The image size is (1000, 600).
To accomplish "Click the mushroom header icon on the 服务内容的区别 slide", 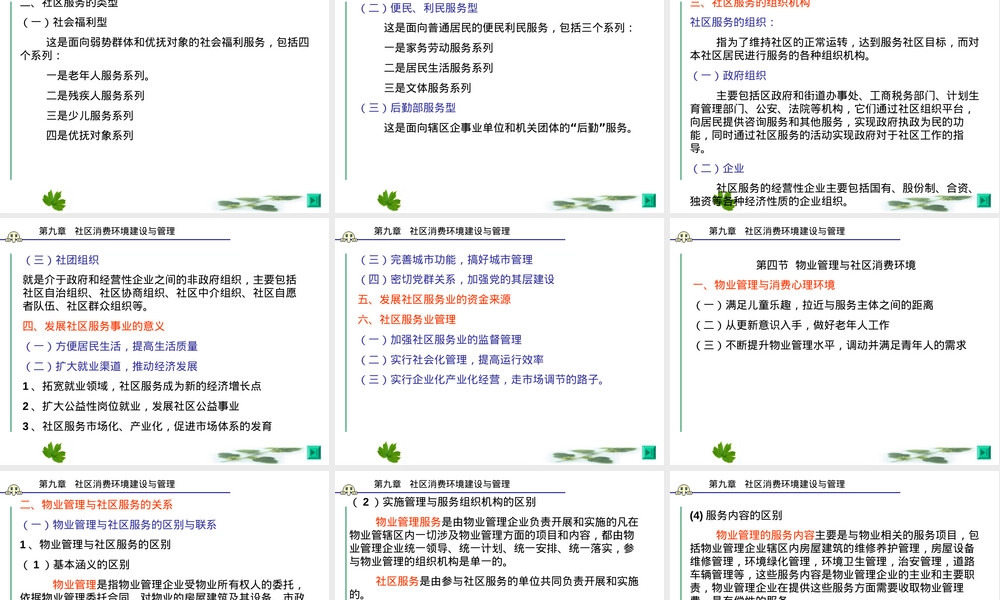I will [684, 490].
